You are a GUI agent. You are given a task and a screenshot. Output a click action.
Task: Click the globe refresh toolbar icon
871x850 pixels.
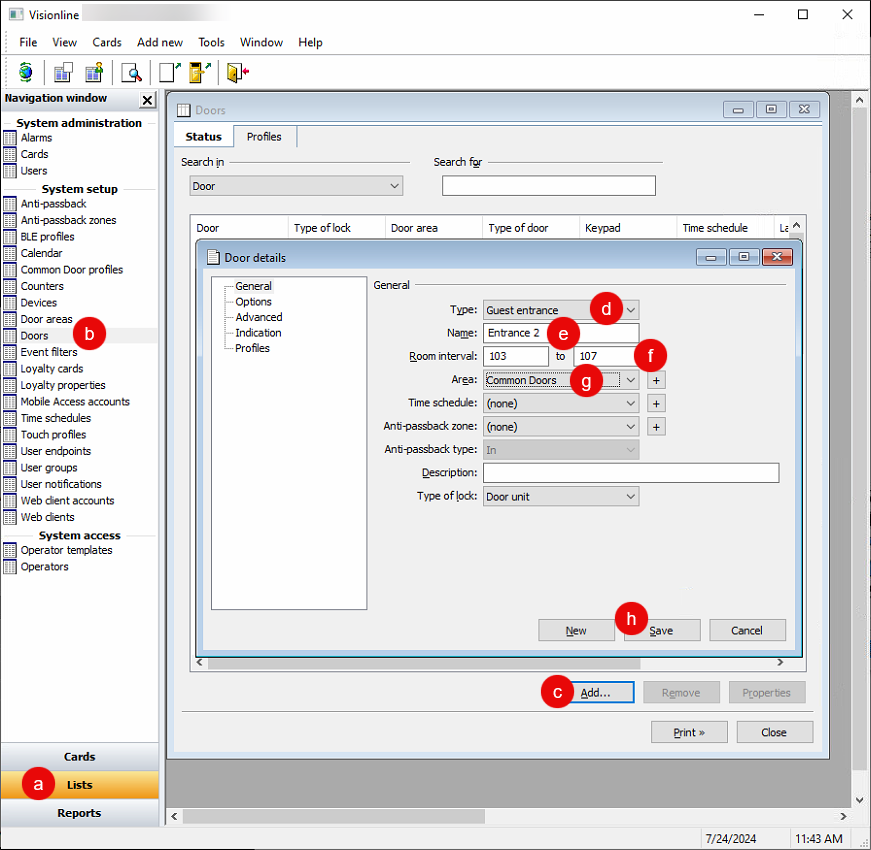click(x=26, y=72)
